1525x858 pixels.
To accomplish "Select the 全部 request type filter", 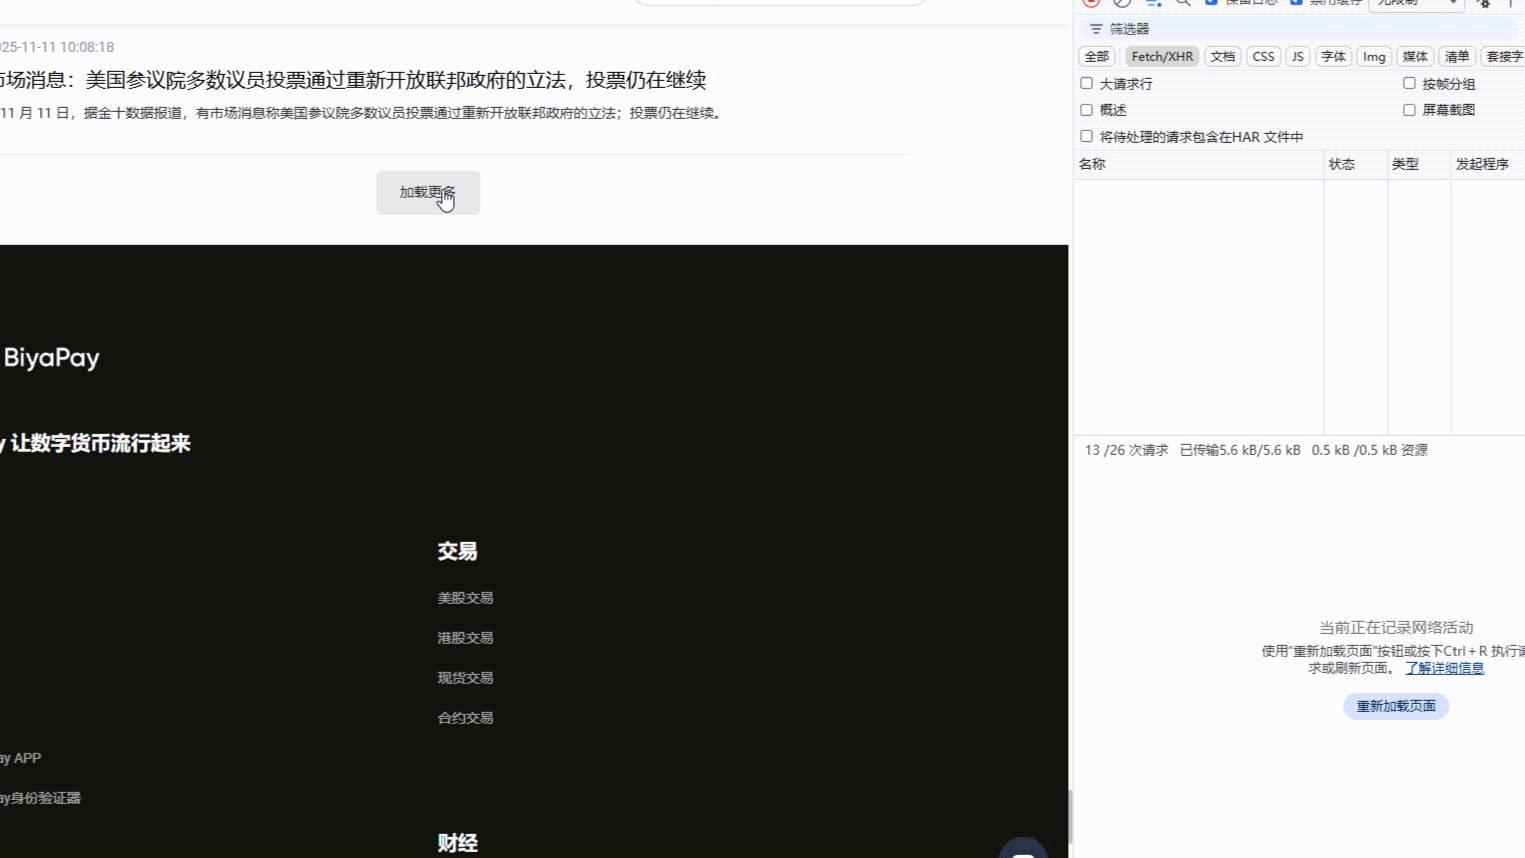I will pos(1097,57).
